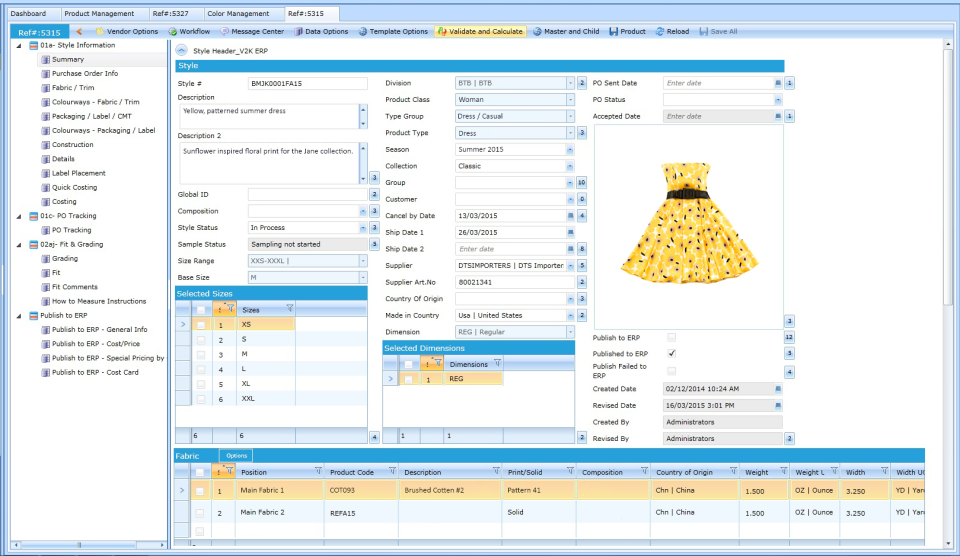The image size is (960, 556).
Task: Open calendar for Accepted Date
Action: point(778,116)
